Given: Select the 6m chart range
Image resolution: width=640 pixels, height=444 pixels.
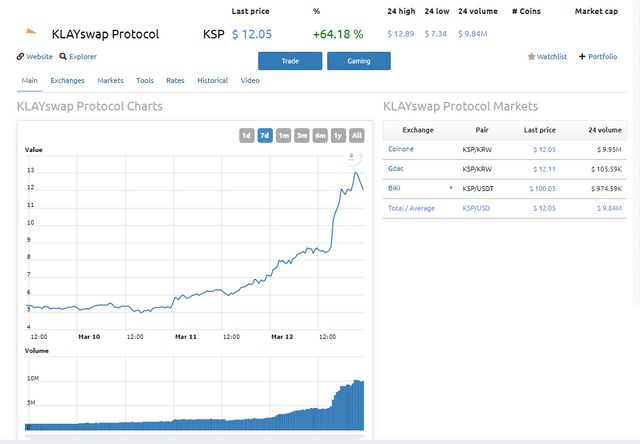Looking at the screenshot, I should point(320,135).
